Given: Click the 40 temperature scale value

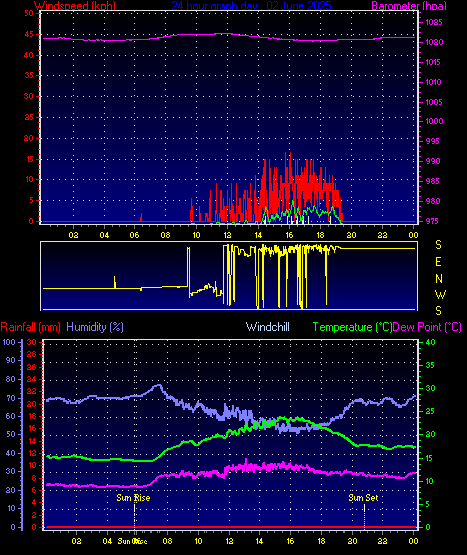Looking at the screenshot, I should (430, 342).
